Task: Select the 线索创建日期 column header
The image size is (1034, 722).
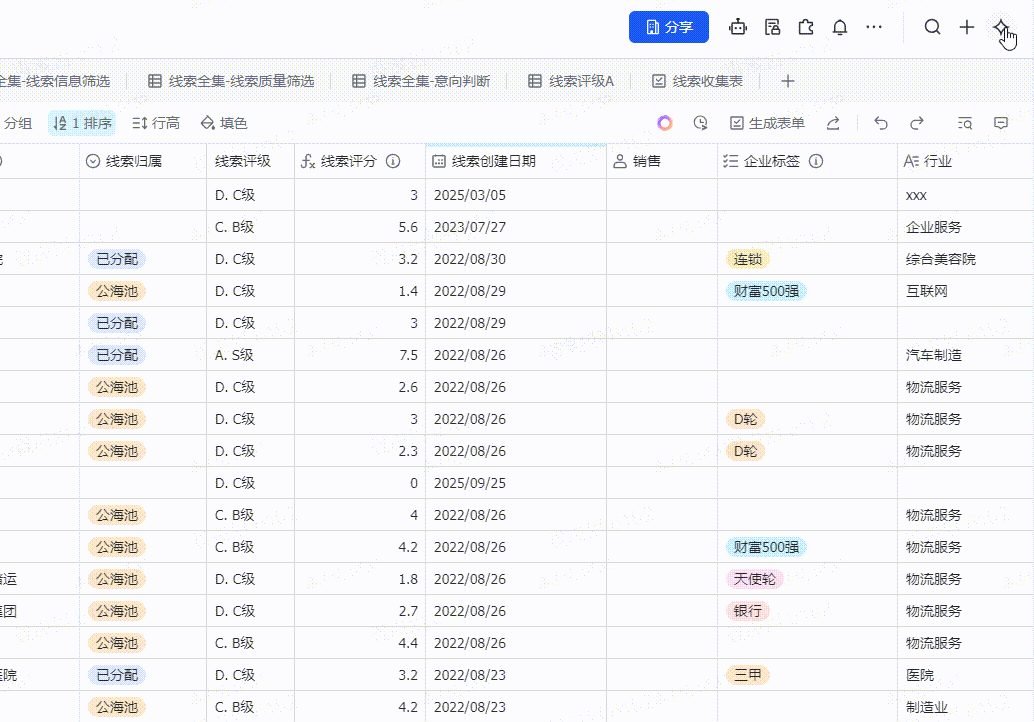Action: click(x=516, y=162)
